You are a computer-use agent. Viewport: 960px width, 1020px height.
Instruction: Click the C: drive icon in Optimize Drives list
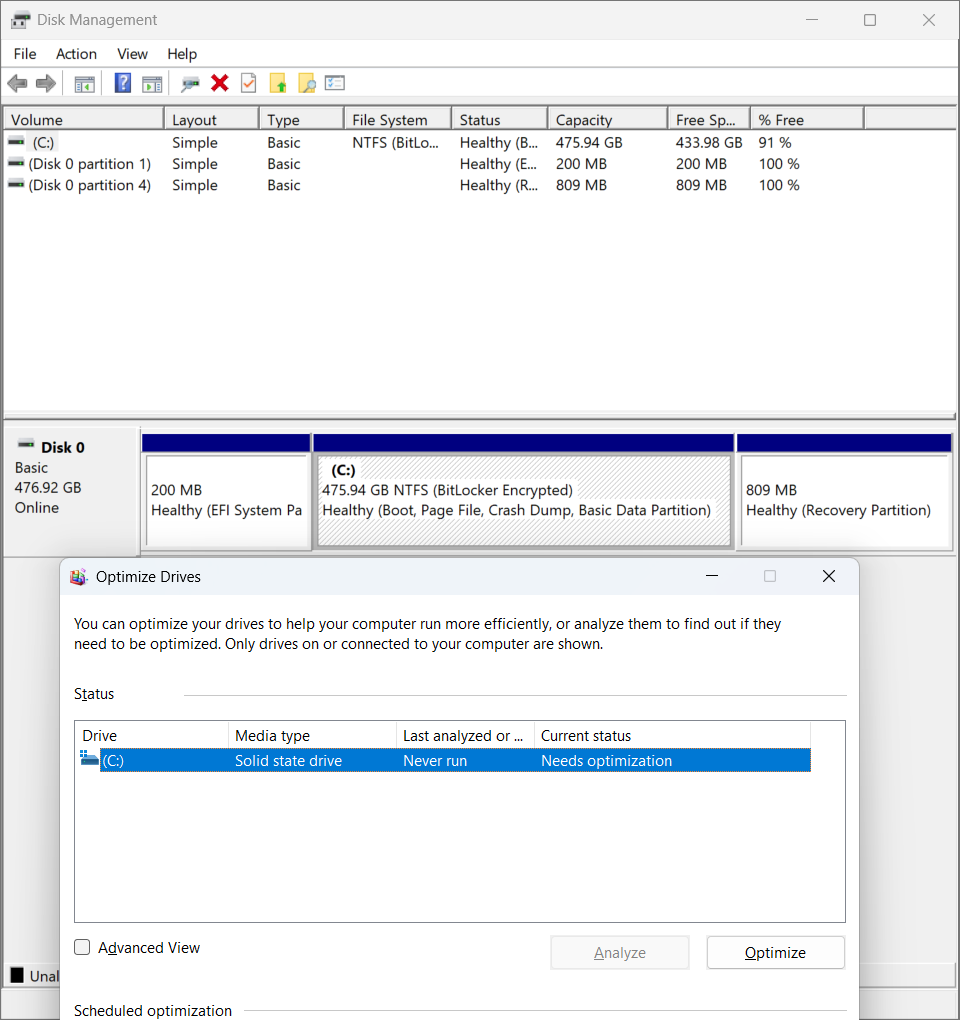89,758
